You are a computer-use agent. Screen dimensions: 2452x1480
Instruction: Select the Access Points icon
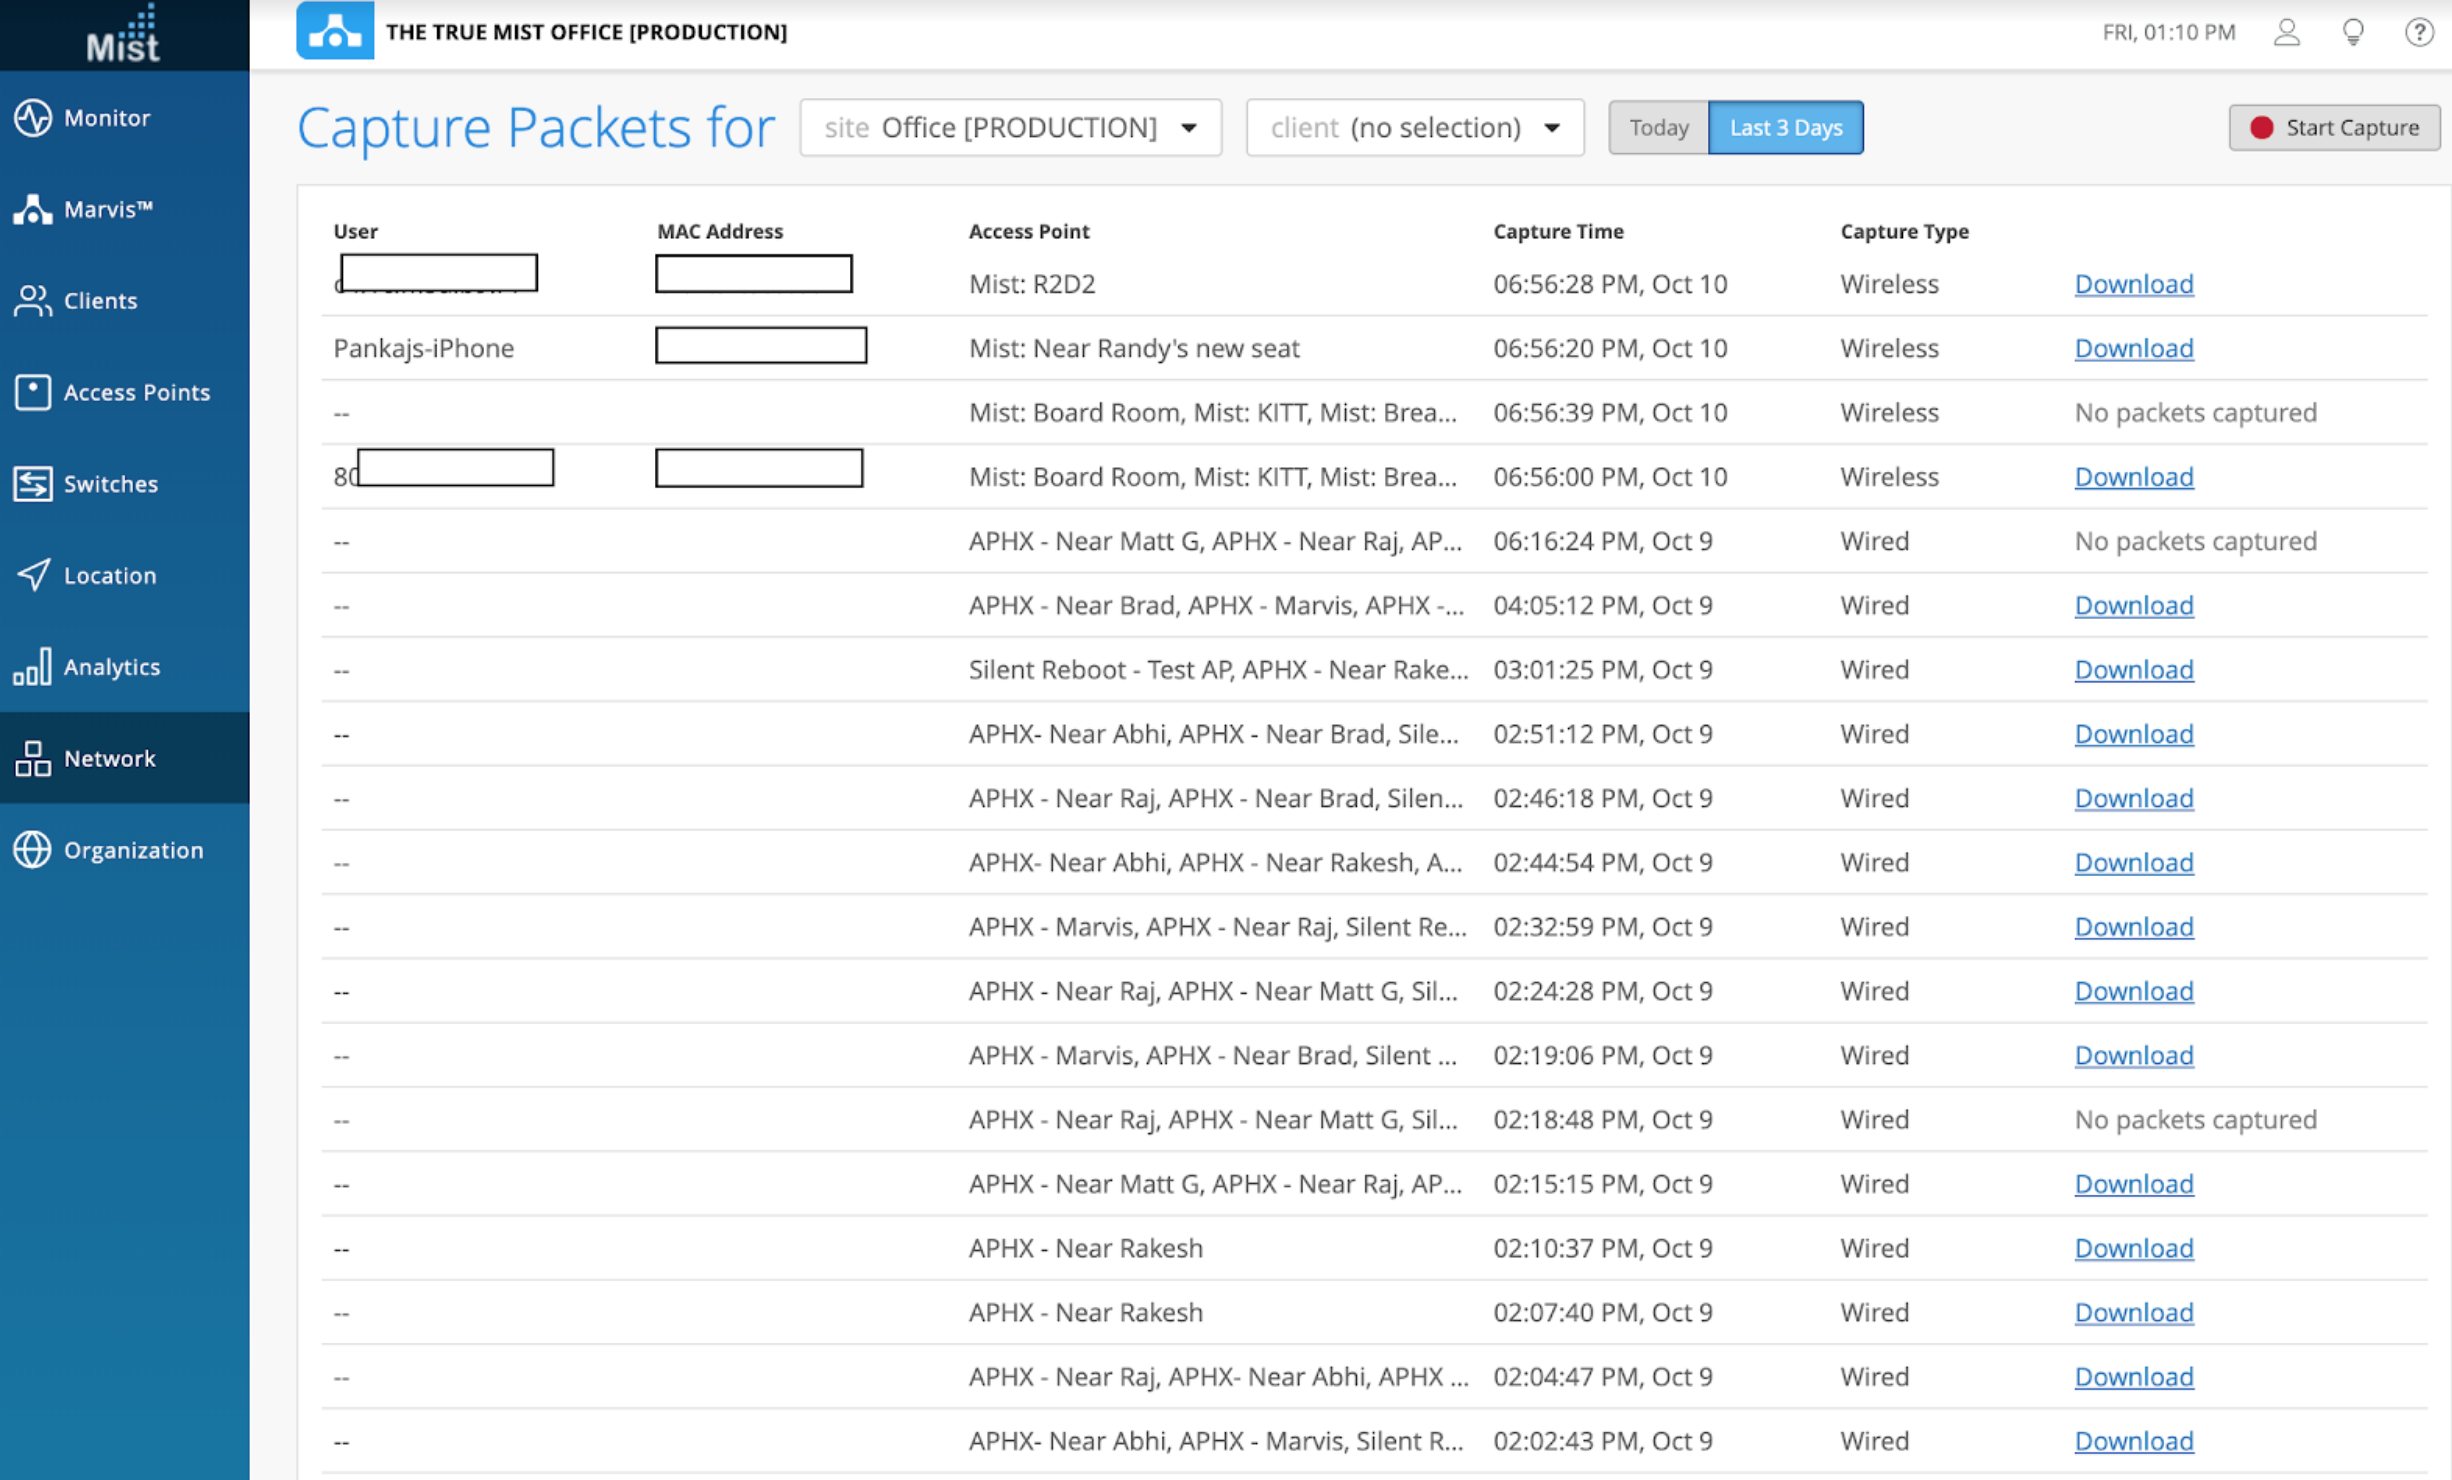(32, 392)
